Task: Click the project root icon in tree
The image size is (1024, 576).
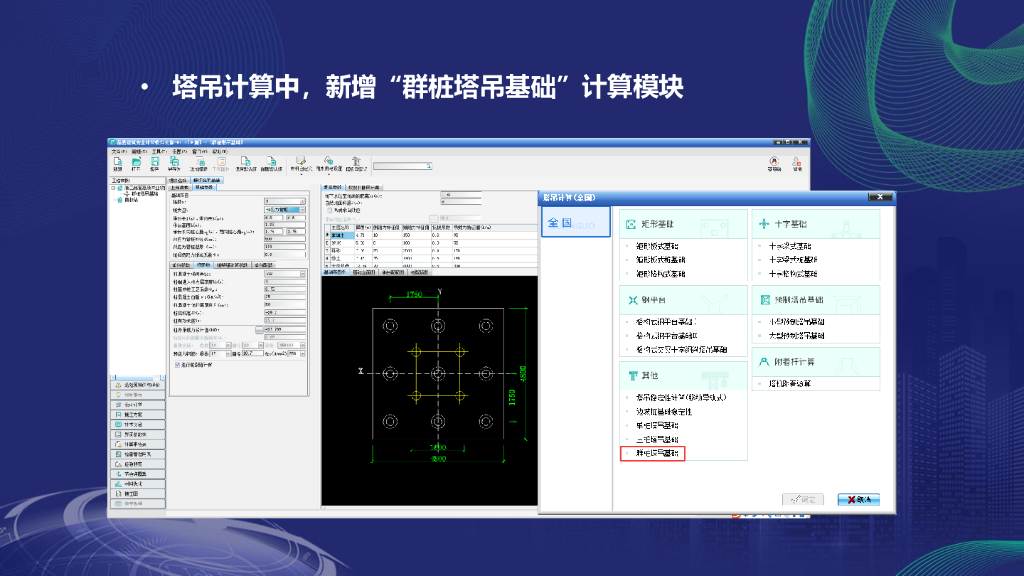Action: coord(120,188)
